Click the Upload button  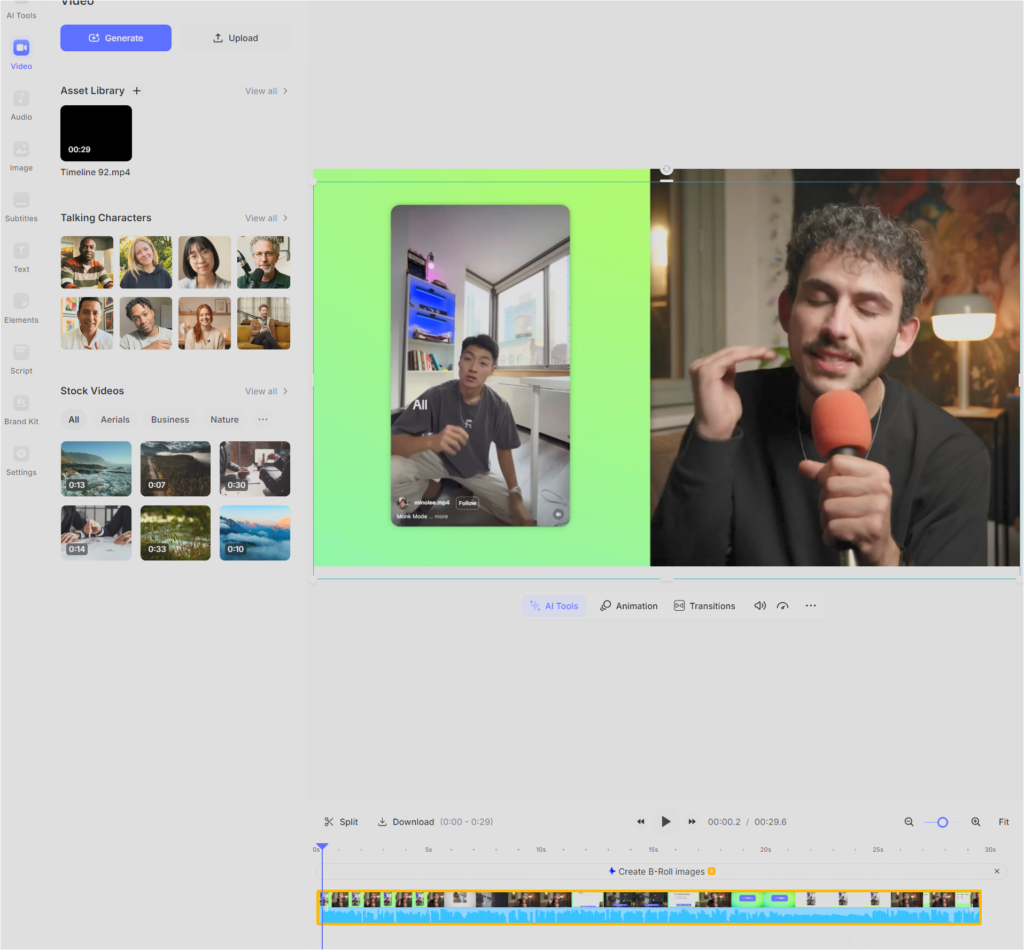click(236, 38)
